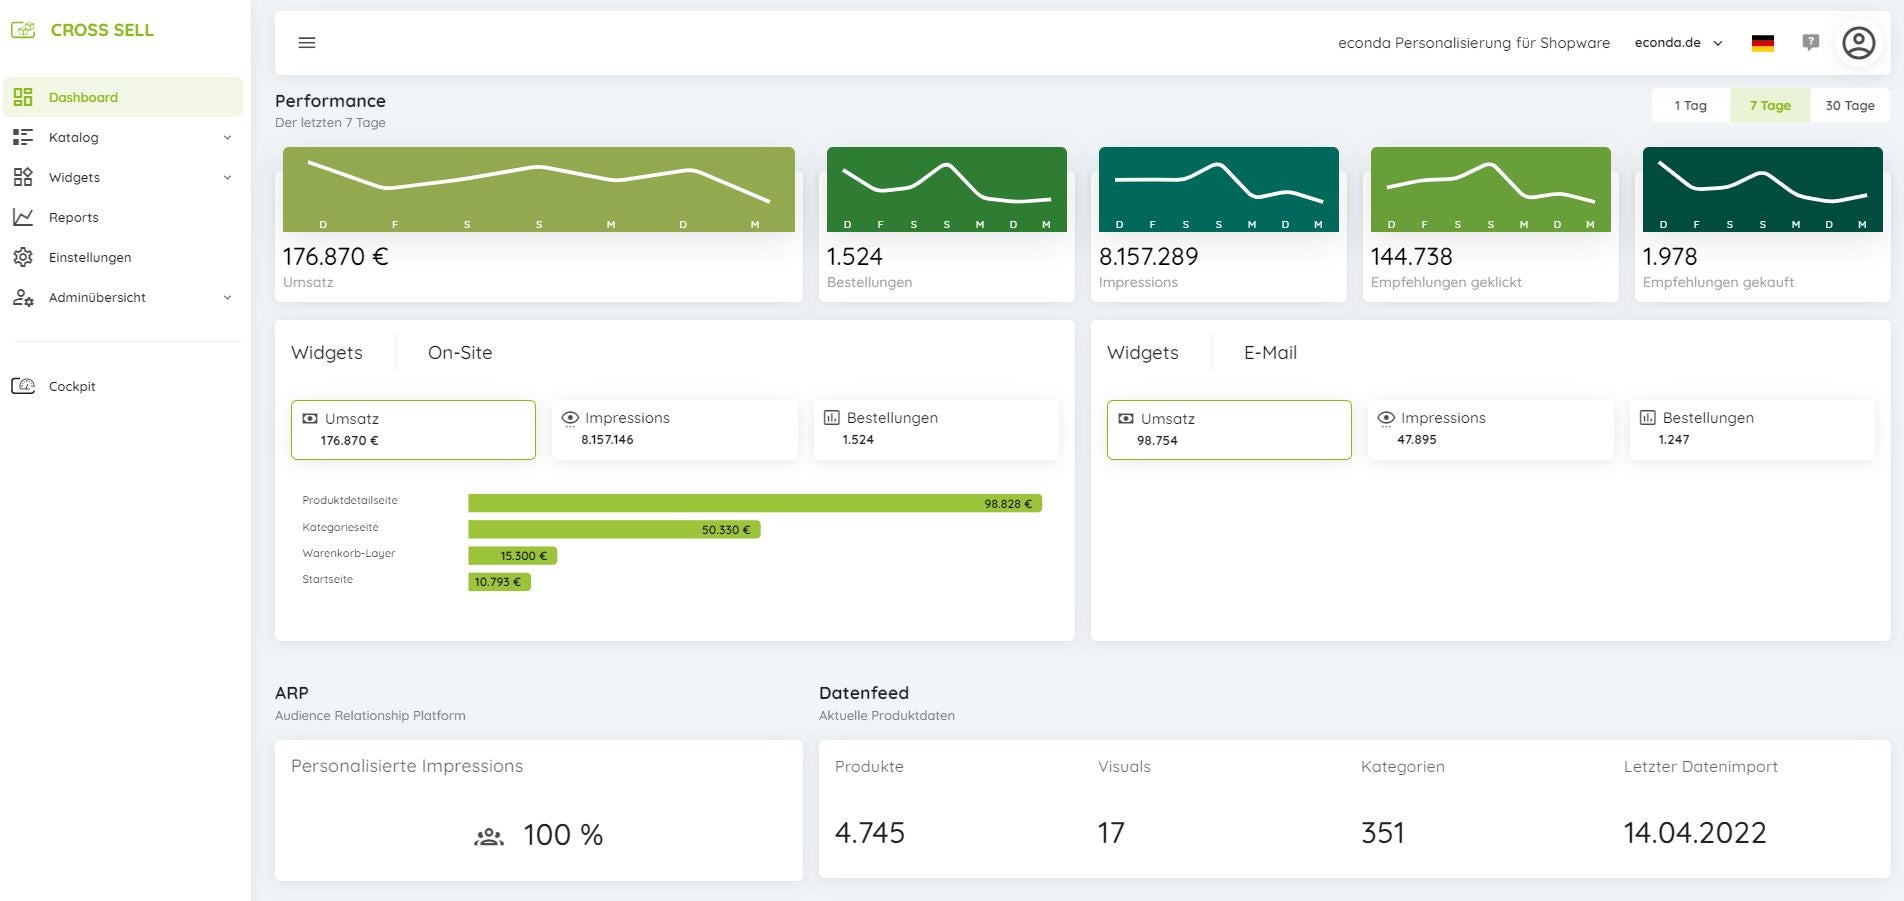Click the On-Site Bestellungen chart icon
Viewport: 1904px width, 901px height.
click(x=831, y=417)
